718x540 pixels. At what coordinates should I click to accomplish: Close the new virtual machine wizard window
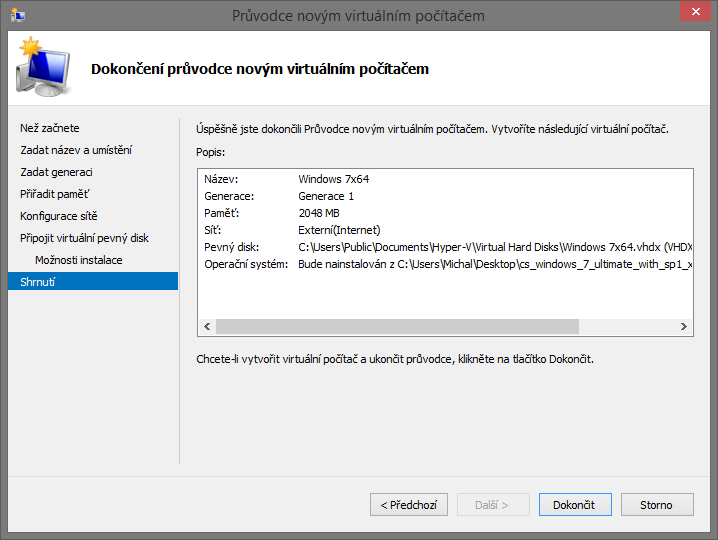pyautogui.click(x=690, y=13)
